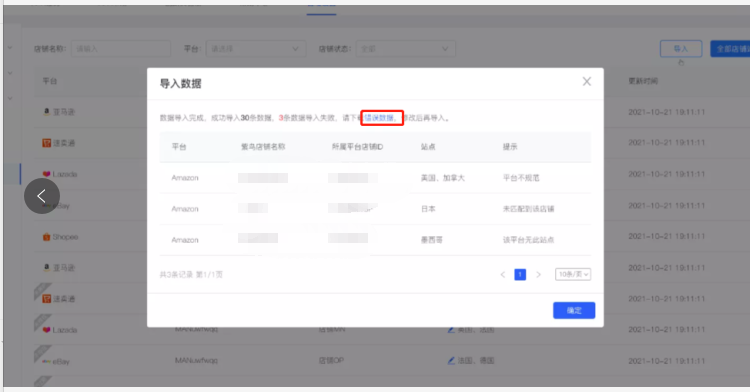Image resolution: width=750 pixels, height=392 pixels.
Task: Click MANuwfwqq in the eBay row
Action: 196,360
